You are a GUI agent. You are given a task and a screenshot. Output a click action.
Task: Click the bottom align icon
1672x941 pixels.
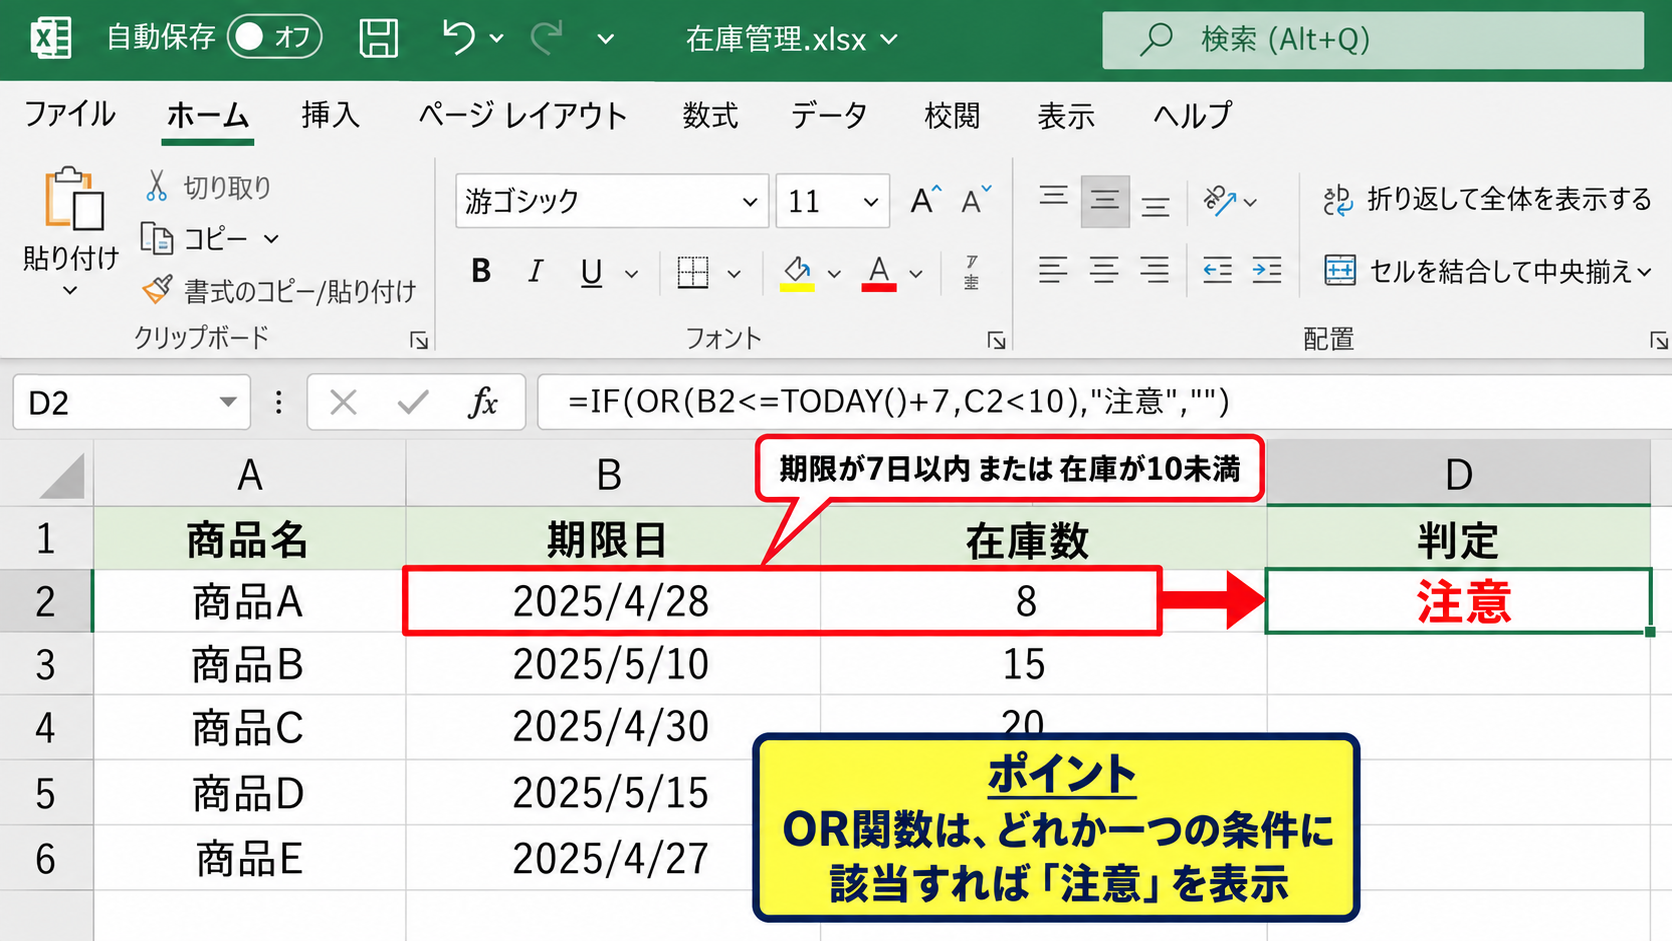(x=1156, y=204)
